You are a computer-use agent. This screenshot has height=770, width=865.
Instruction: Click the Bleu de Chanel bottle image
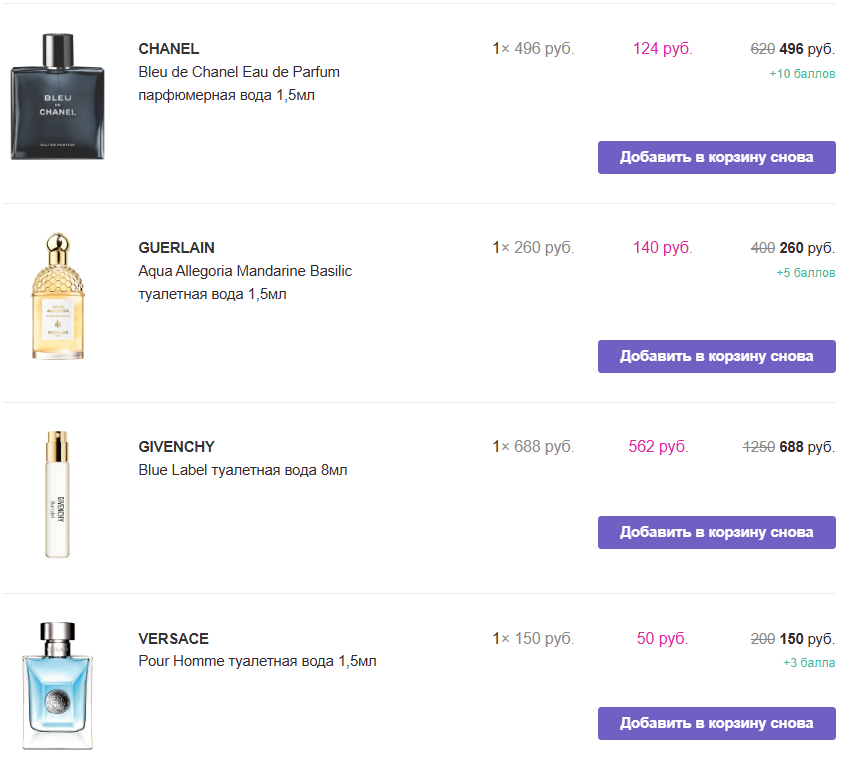[x=57, y=96]
